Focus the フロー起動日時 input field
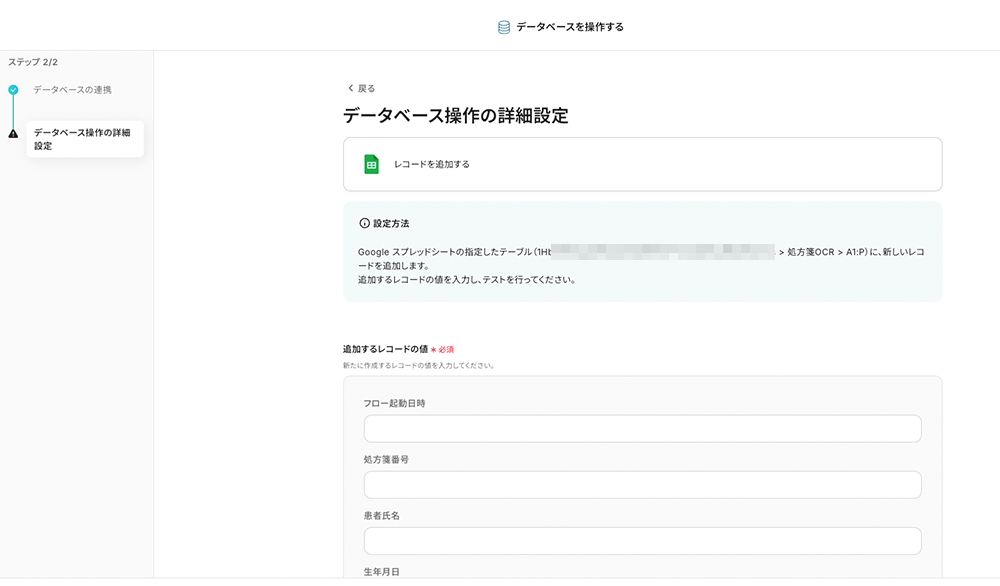The width and height of the screenshot is (1000, 586). (642, 429)
